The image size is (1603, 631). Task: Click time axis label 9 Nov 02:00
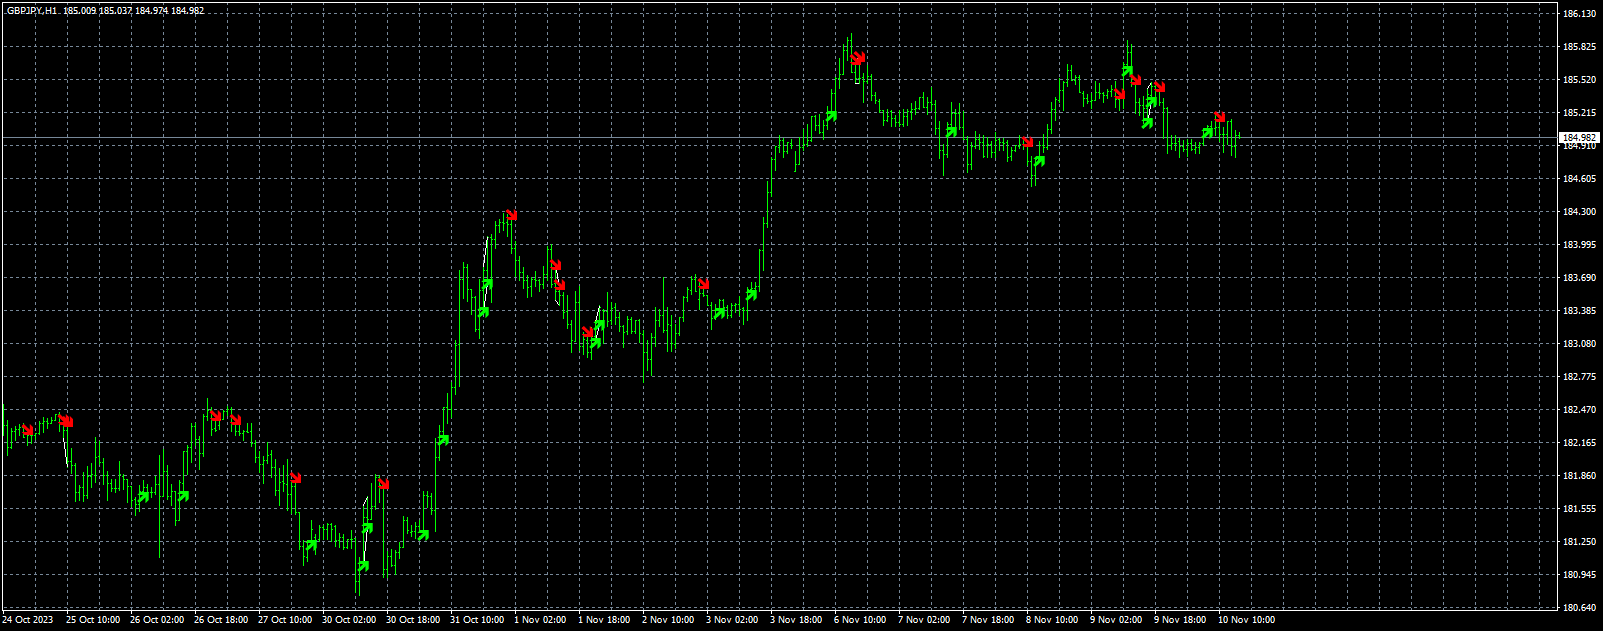(x=1116, y=620)
